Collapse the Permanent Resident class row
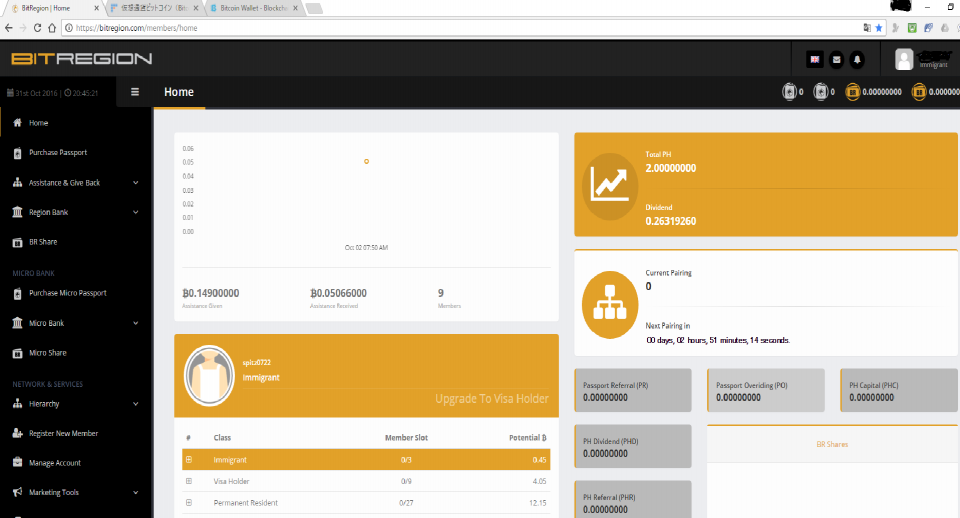 coord(189,503)
